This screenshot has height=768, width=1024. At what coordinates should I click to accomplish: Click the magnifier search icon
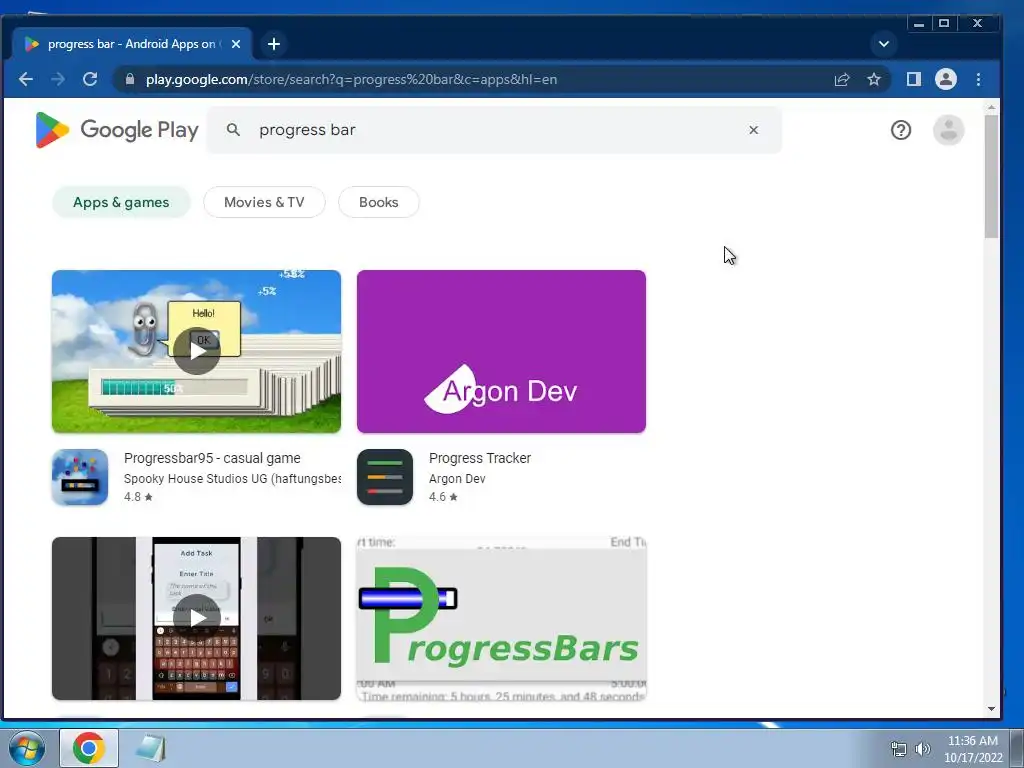click(233, 130)
